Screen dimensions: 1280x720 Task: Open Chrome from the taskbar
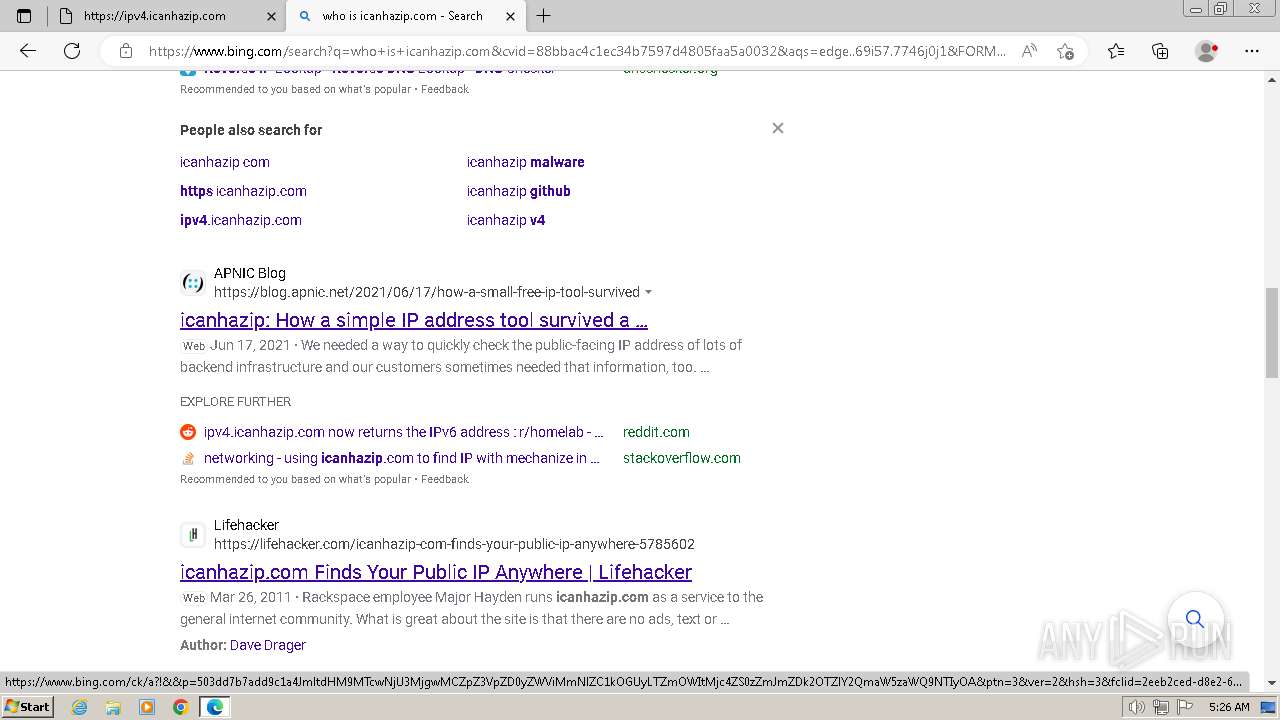tap(180, 707)
